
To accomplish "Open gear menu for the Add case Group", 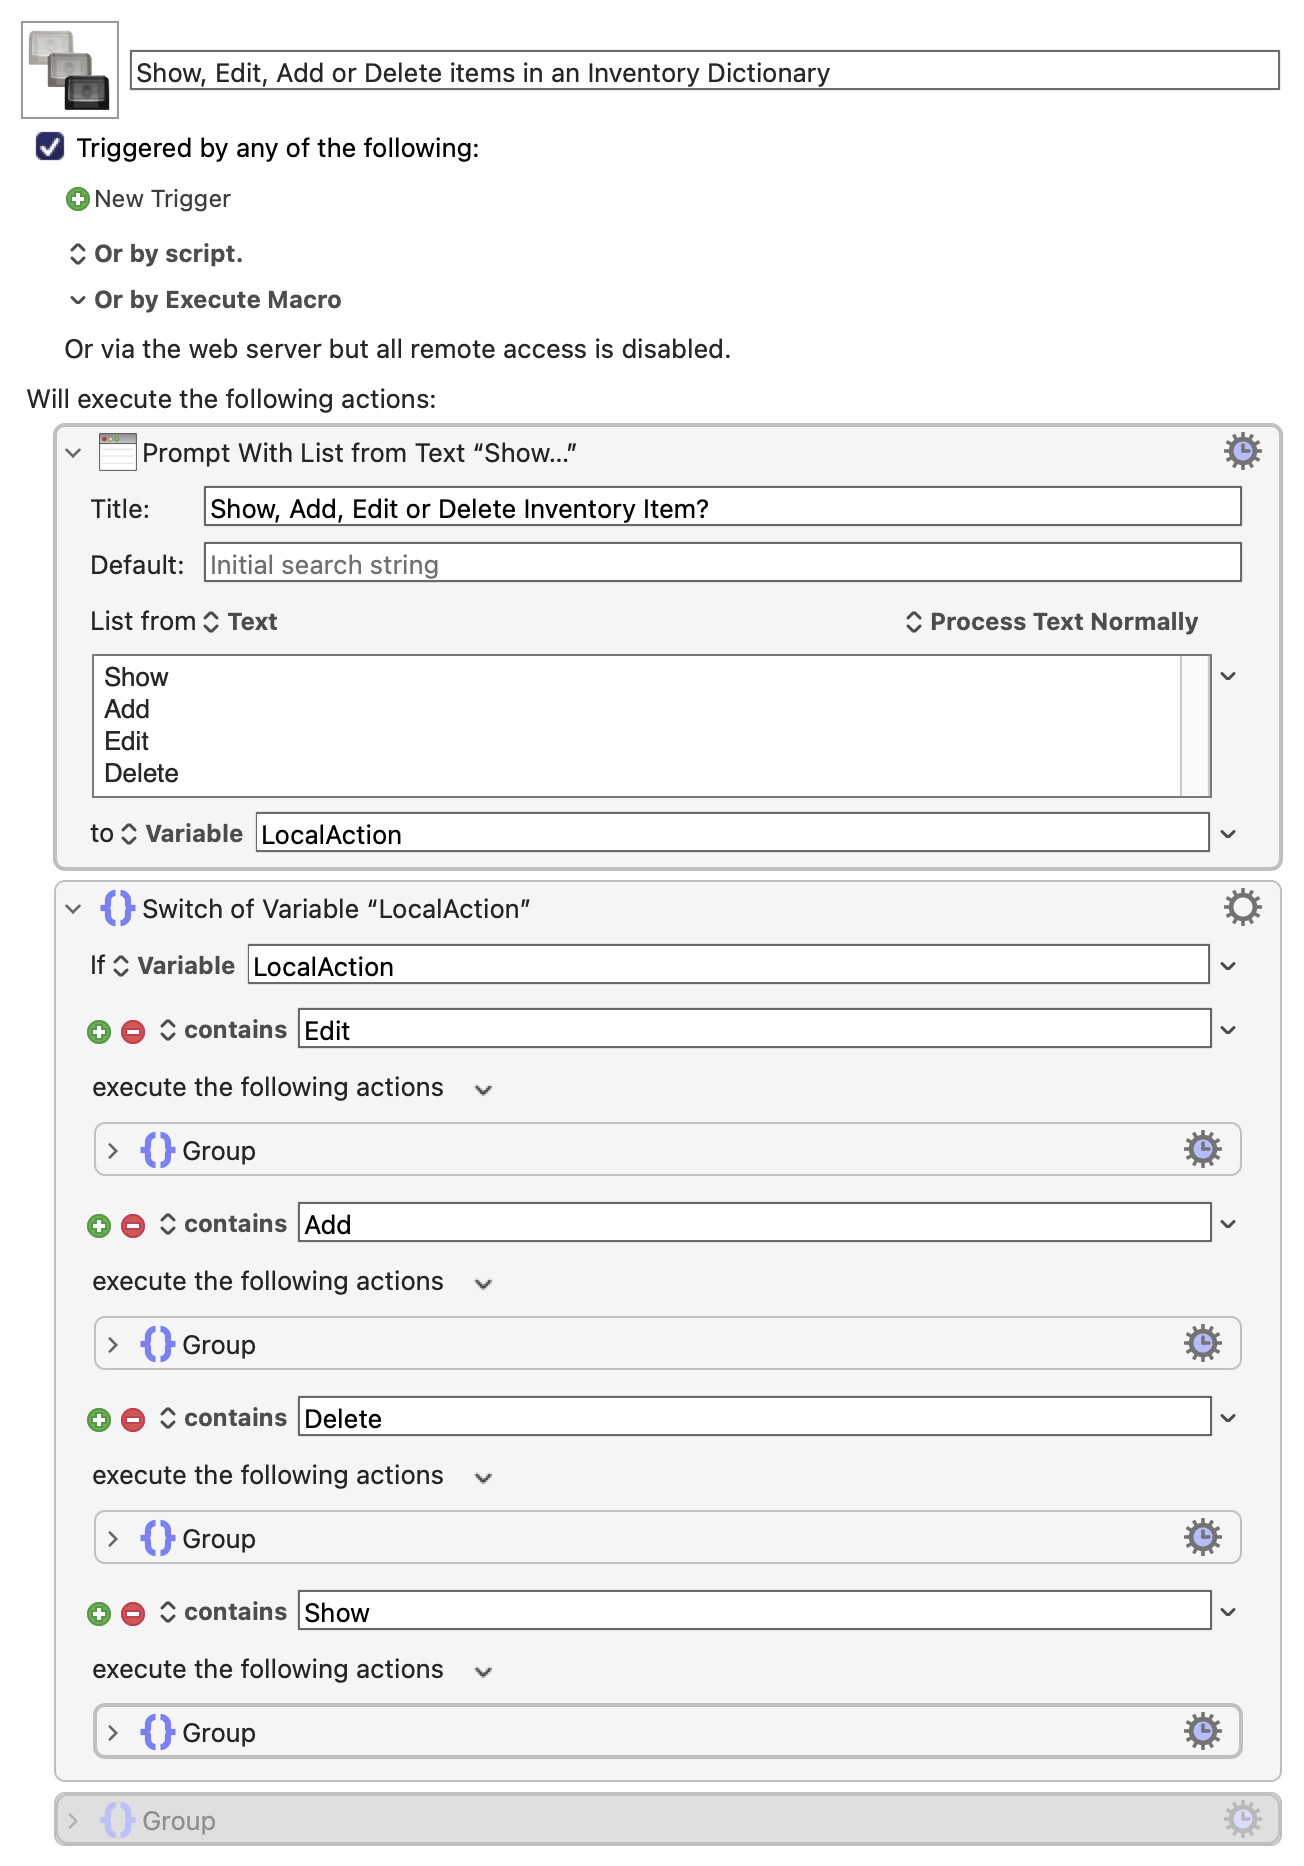I will click(1202, 1344).
